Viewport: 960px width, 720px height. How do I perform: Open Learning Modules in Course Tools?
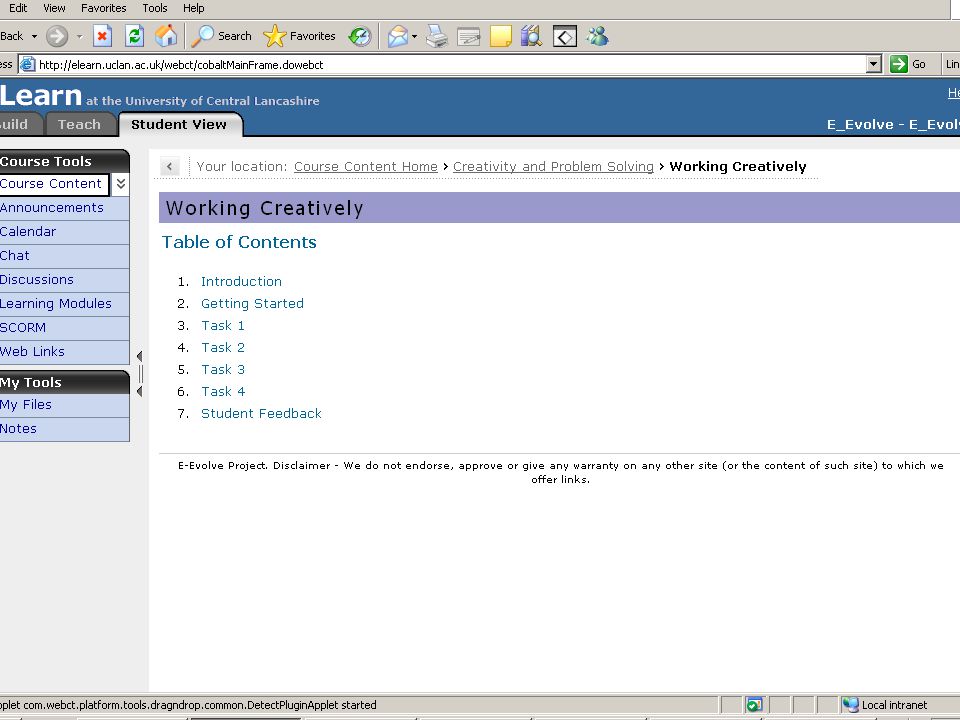(64, 304)
